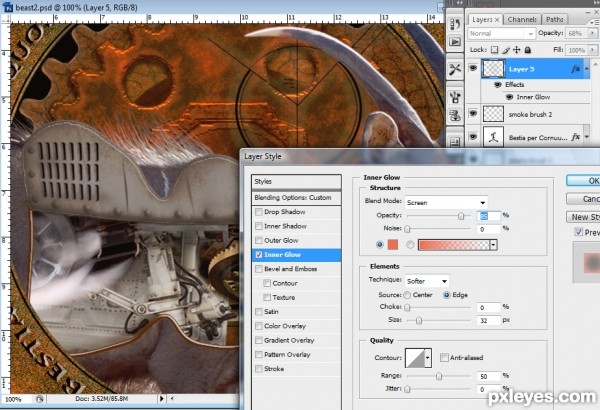Image resolution: width=600 pixels, height=410 pixels.
Task: Hide the Bestia per Cornuu layer
Action: click(x=473, y=137)
